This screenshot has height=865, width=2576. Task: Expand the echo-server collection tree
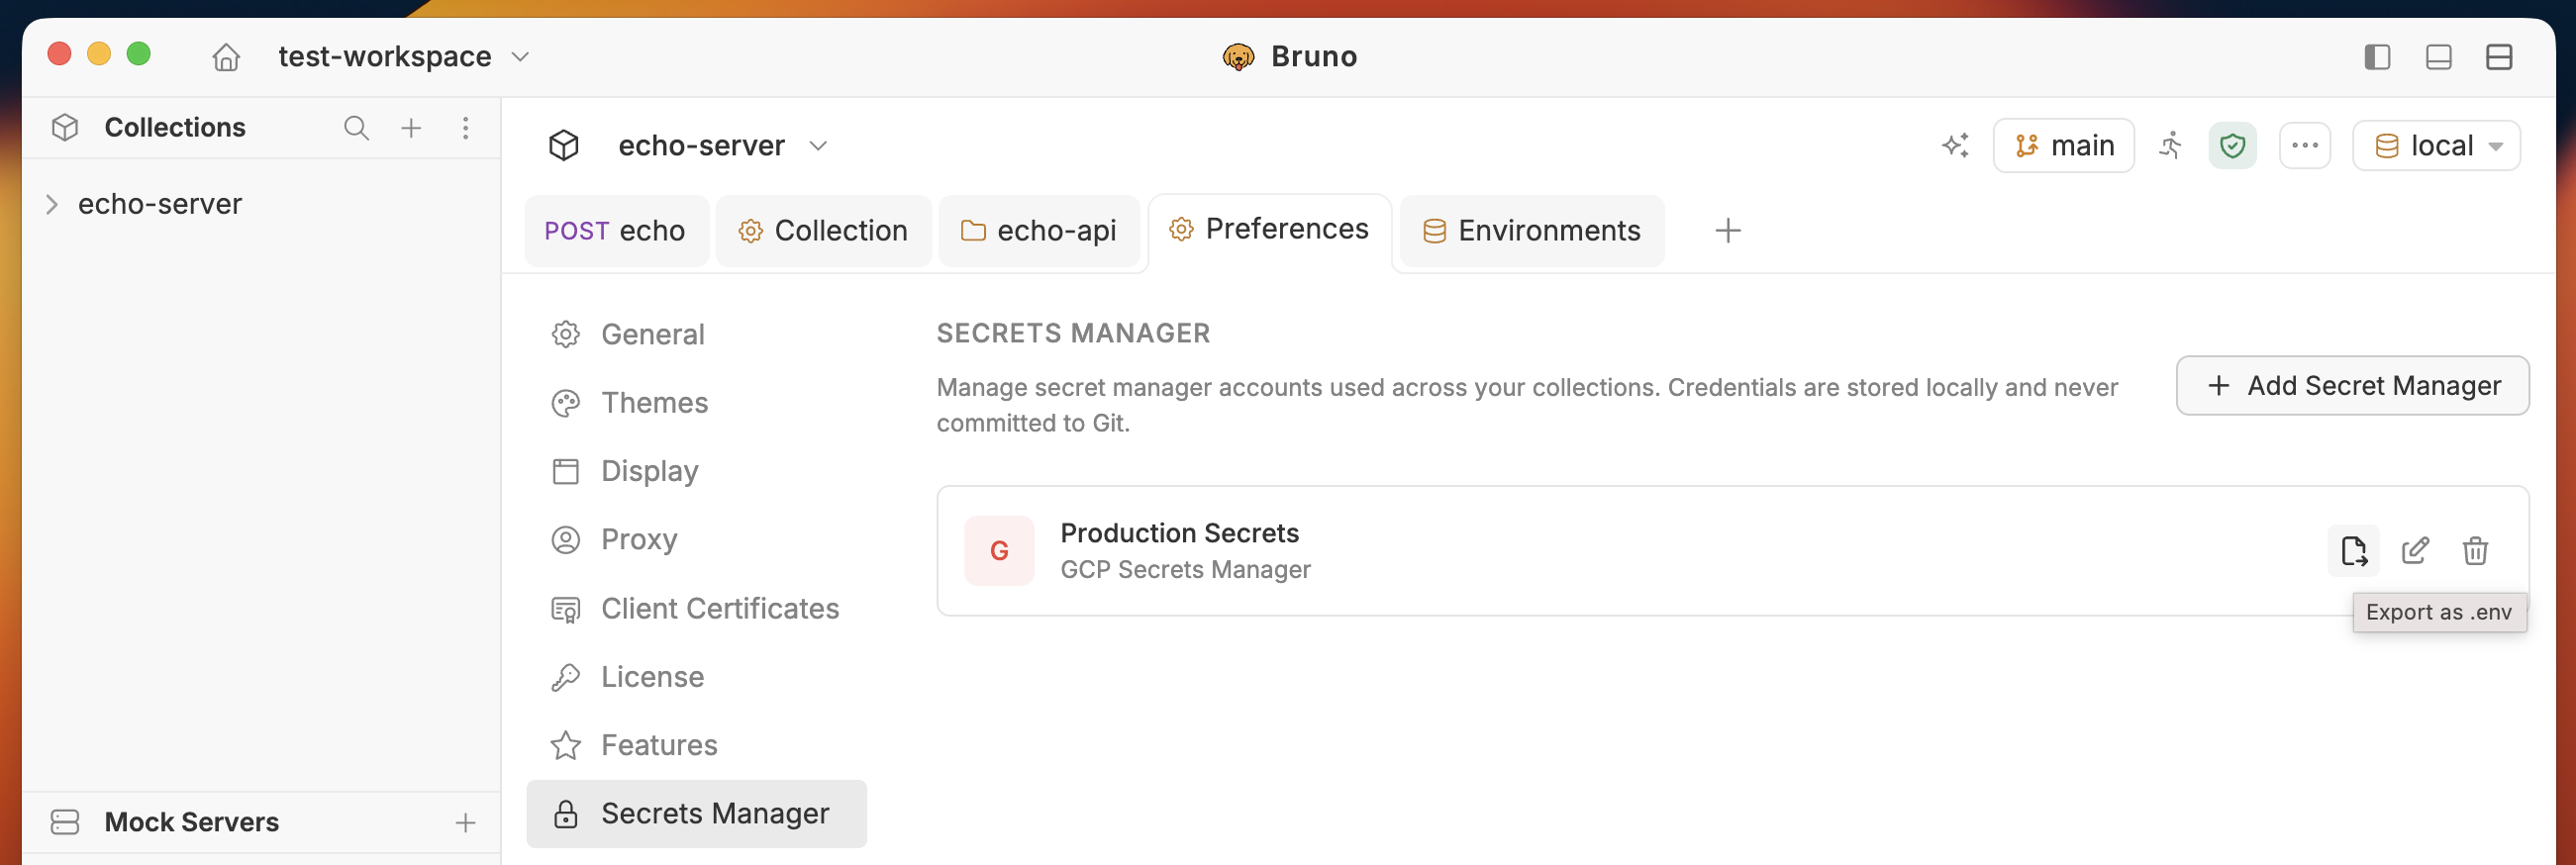coord(52,204)
